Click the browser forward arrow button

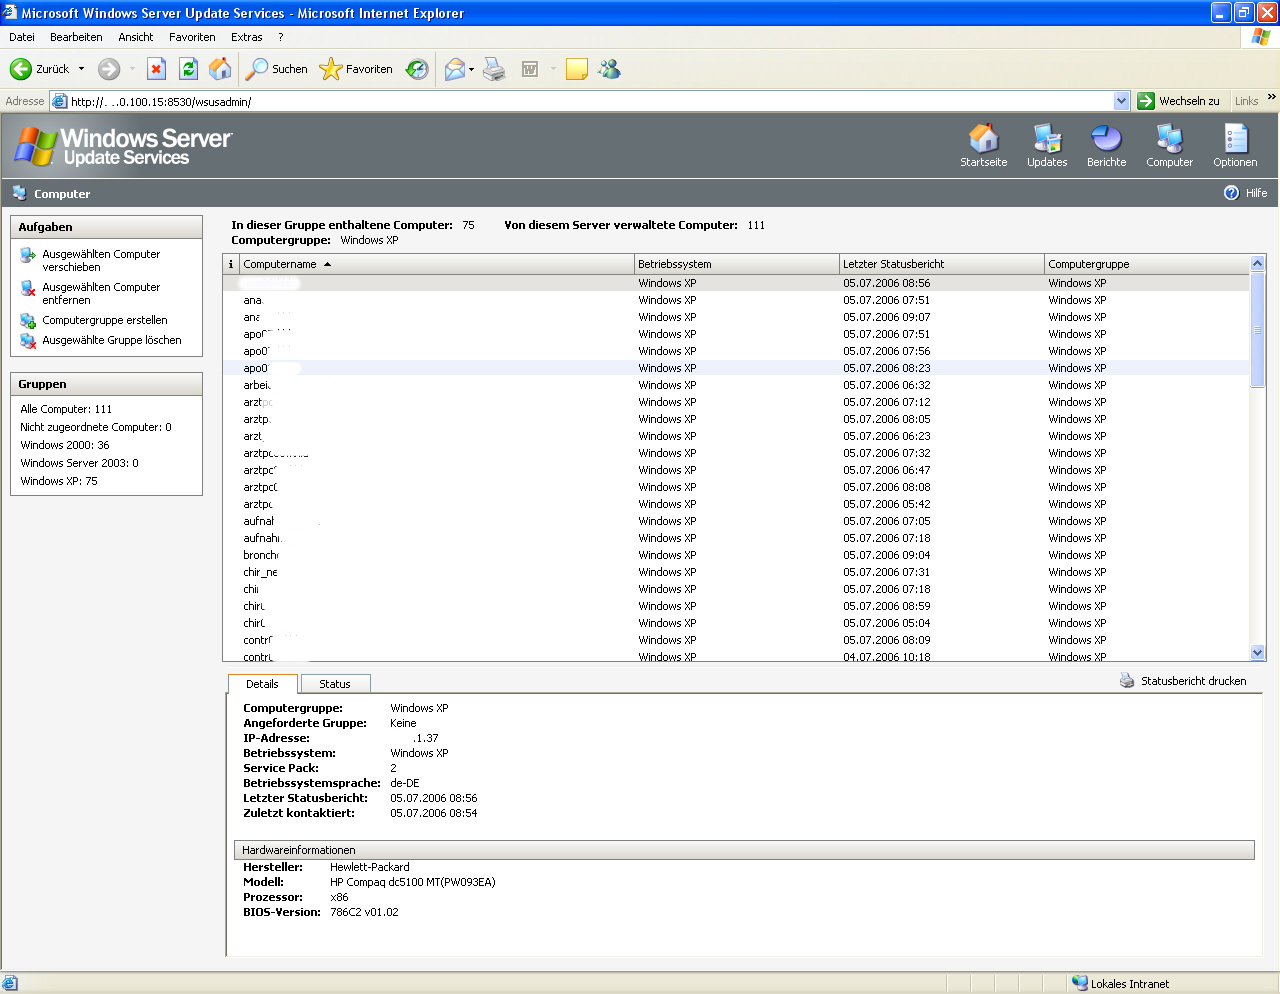pyautogui.click(x=109, y=69)
